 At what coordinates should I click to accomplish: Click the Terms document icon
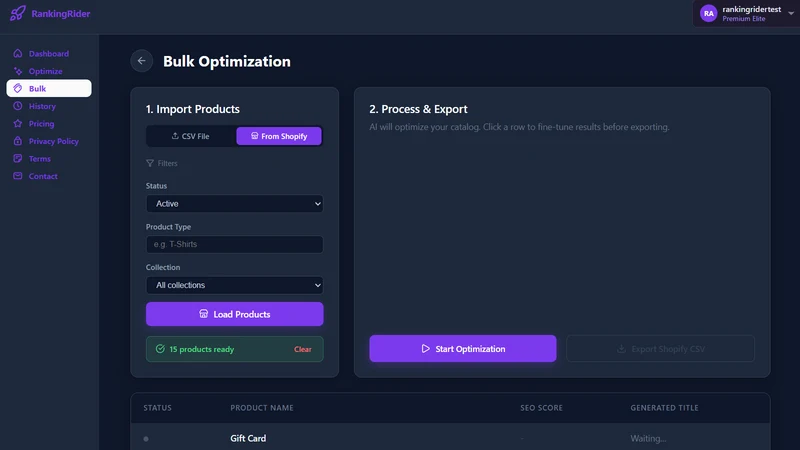(18, 159)
